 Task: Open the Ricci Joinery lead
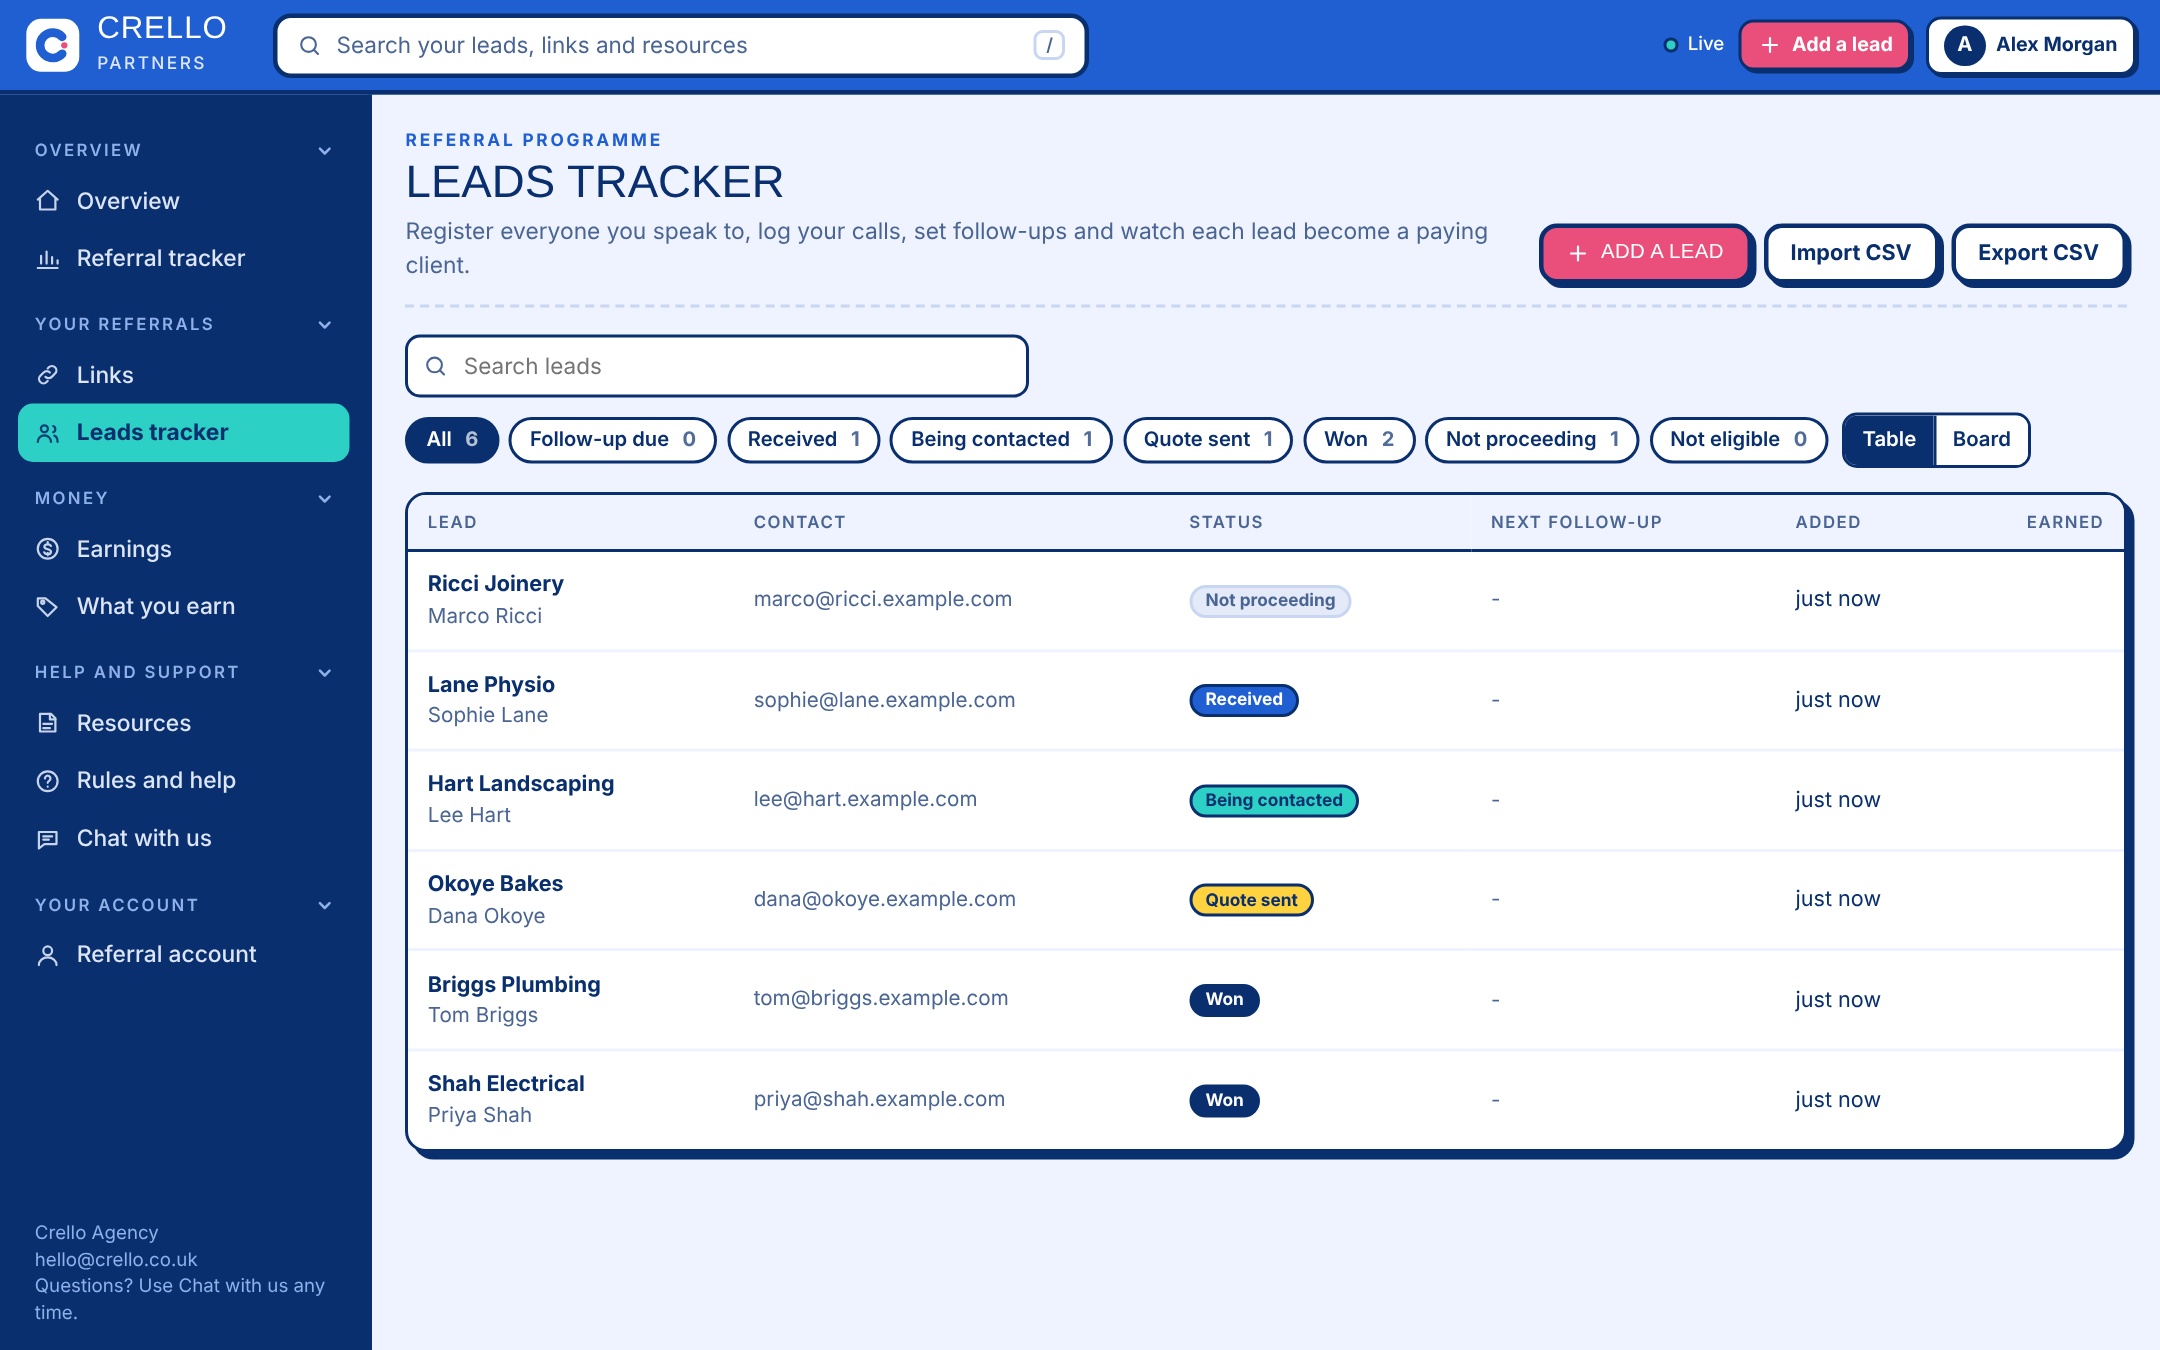pos(495,583)
